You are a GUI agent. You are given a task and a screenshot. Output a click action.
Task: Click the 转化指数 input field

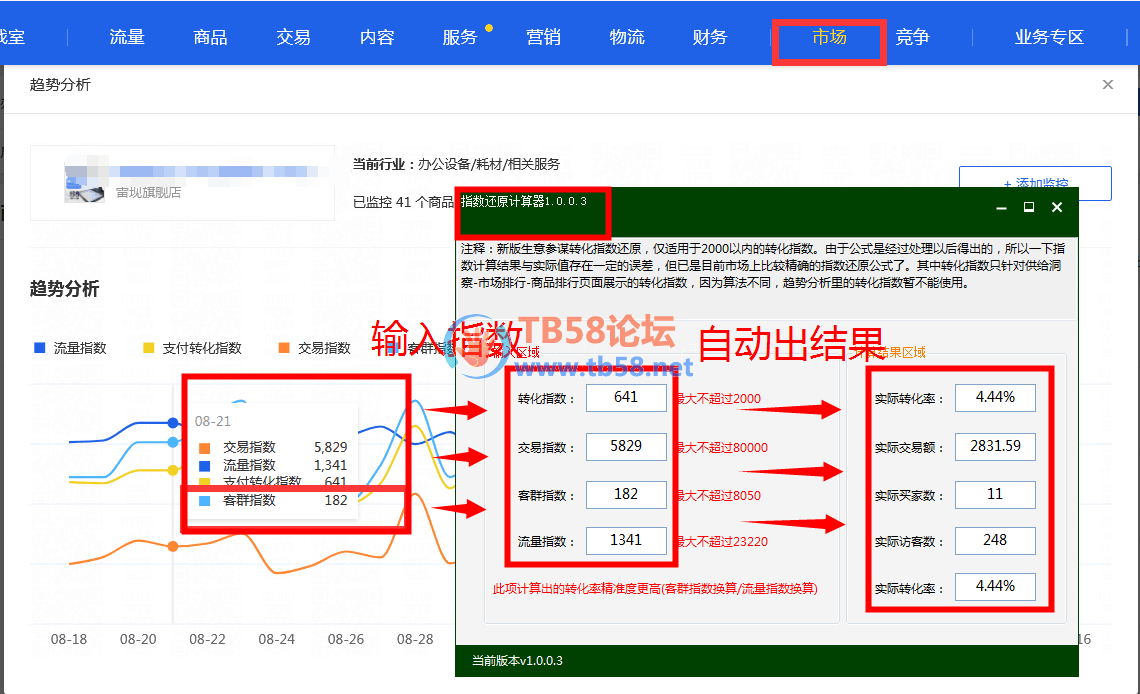(x=626, y=398)
